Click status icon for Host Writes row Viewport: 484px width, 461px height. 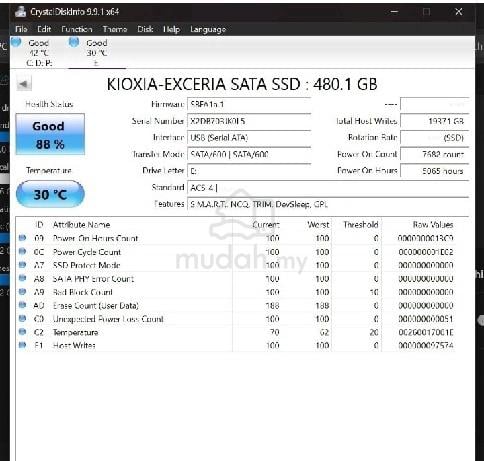(22, 345)
